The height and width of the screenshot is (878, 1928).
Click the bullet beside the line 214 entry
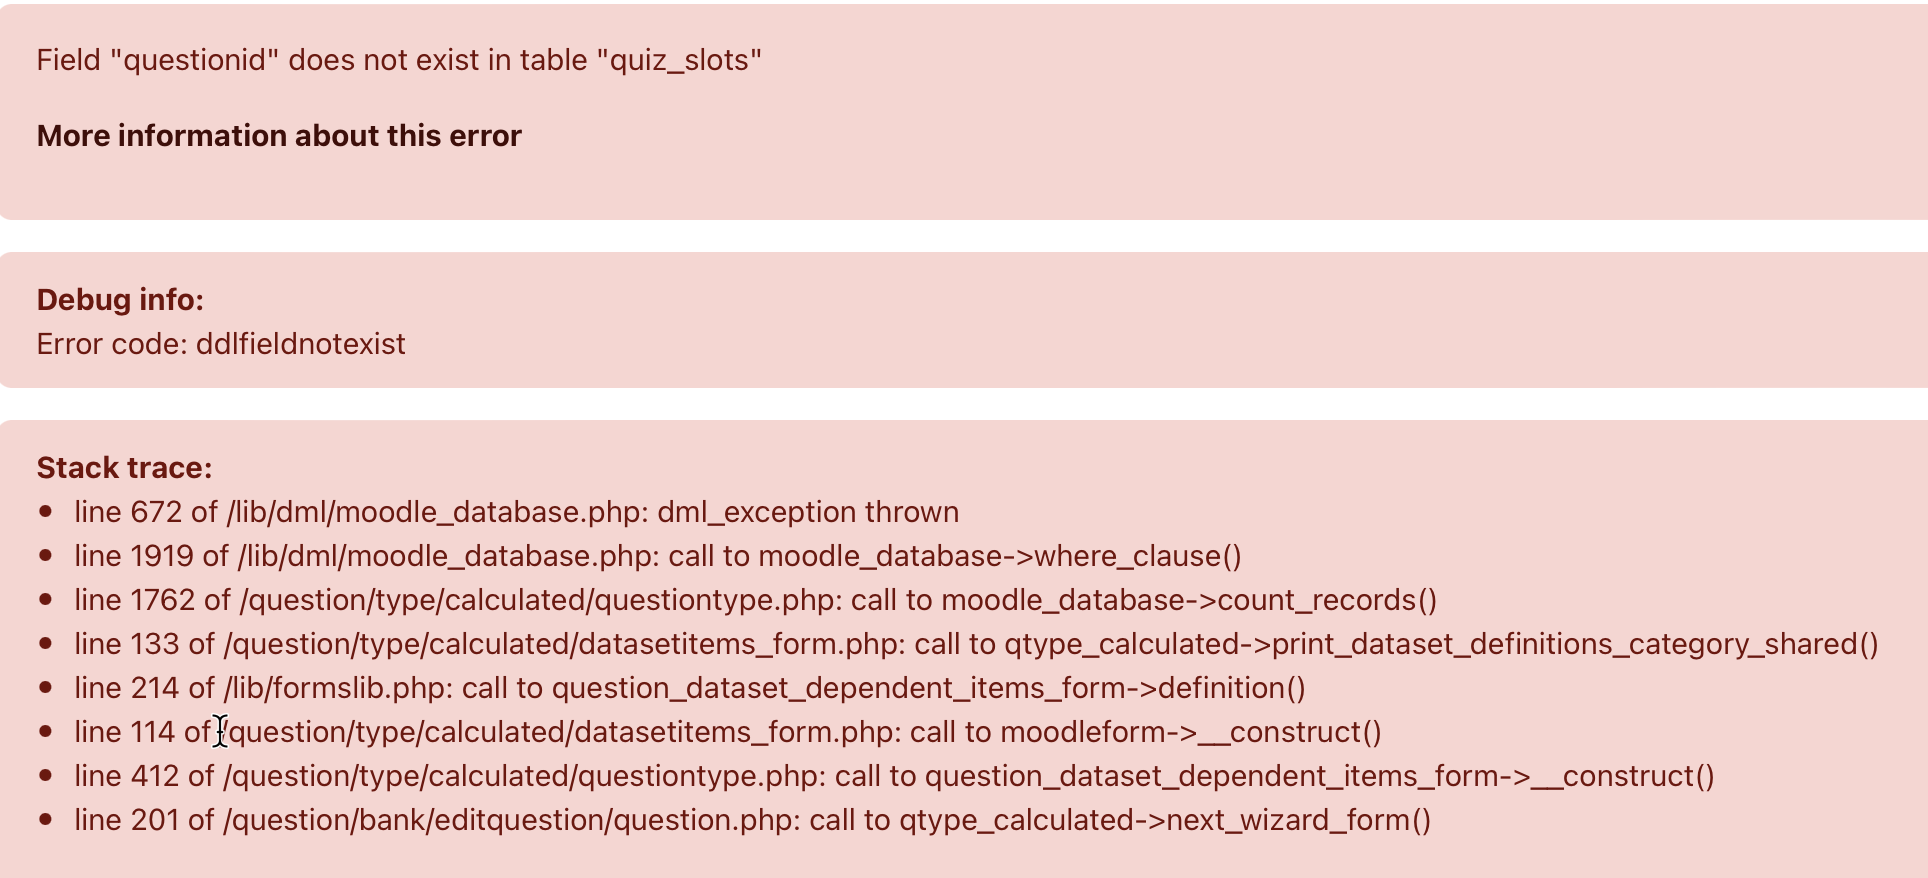point(45,687)
